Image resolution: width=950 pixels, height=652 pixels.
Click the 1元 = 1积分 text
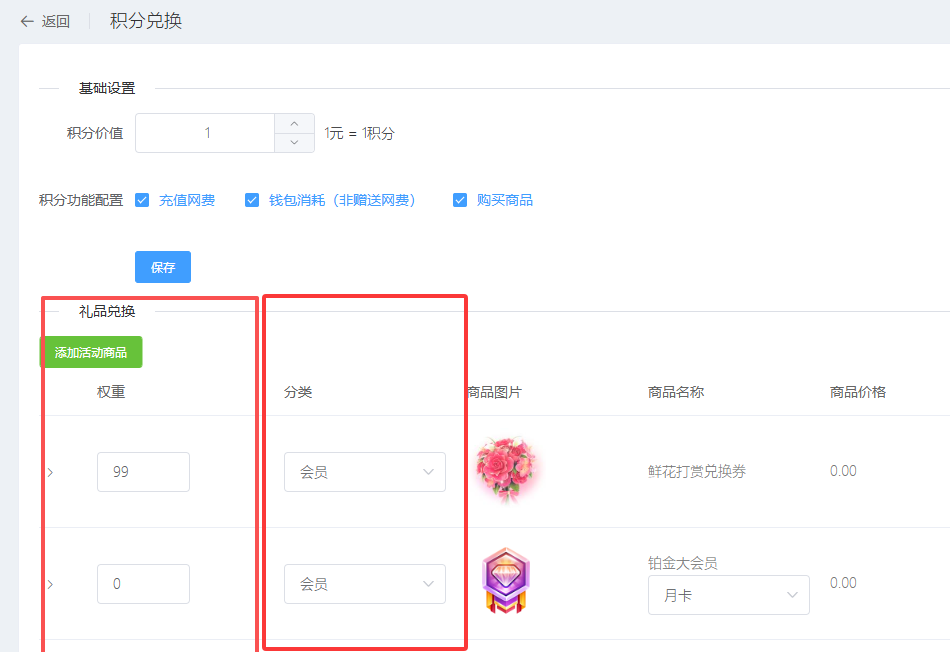tap(359, 133)
